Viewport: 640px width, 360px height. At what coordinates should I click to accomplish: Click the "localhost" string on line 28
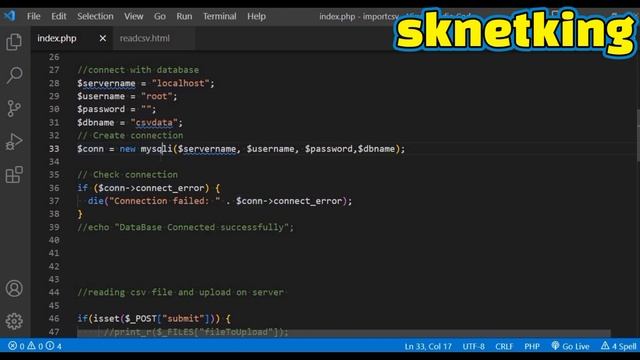pyautogui.click(x=180, y=83)
